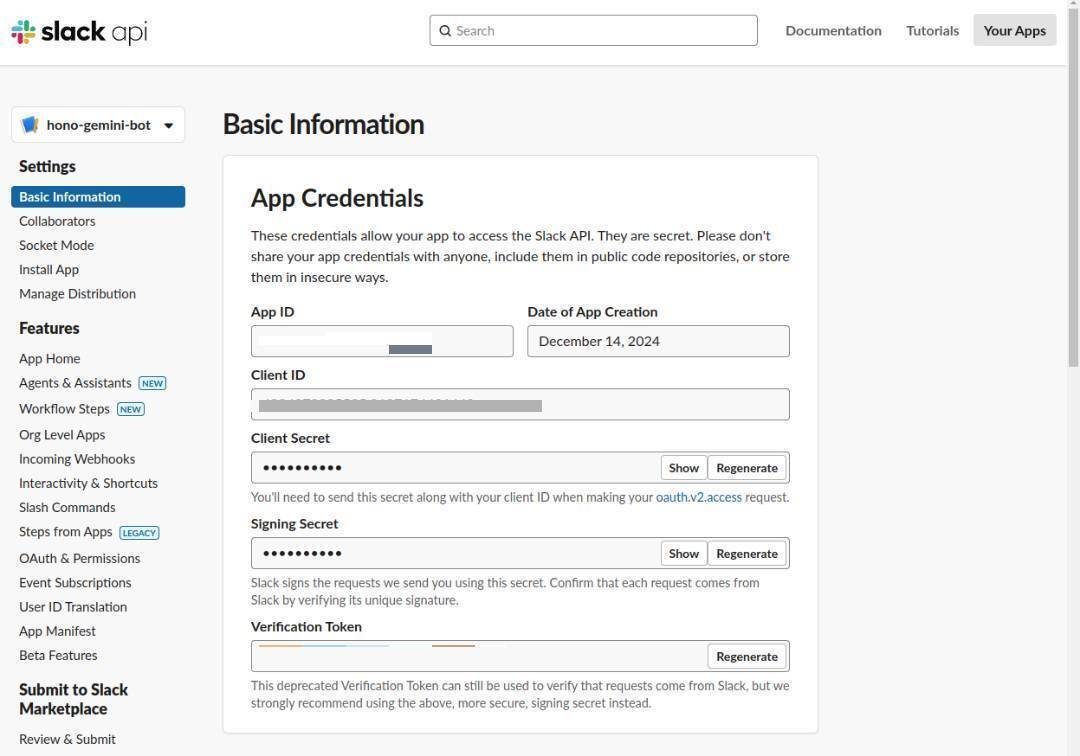Click the search magnifier icon
Screen dimensions: 1080x756
coord(445,31)
